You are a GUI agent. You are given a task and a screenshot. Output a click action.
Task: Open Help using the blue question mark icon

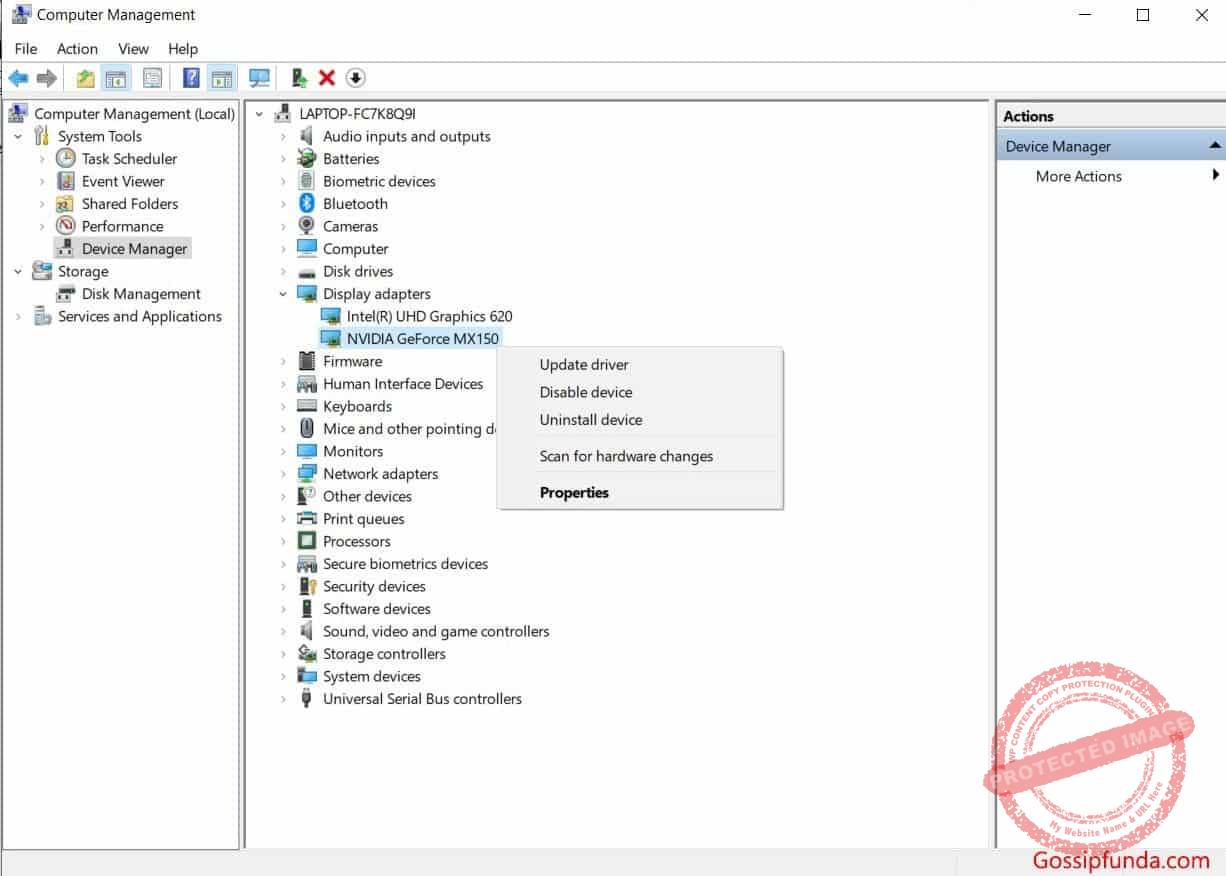[191, 77]
